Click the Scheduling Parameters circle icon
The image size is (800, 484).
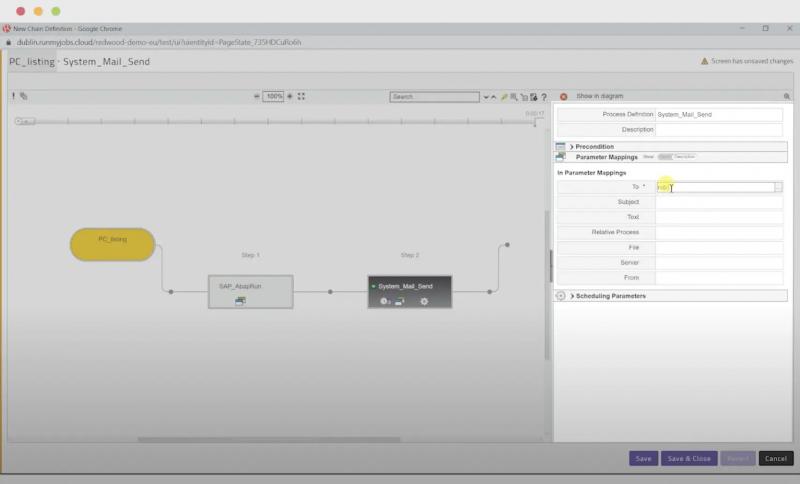point(560,296)
